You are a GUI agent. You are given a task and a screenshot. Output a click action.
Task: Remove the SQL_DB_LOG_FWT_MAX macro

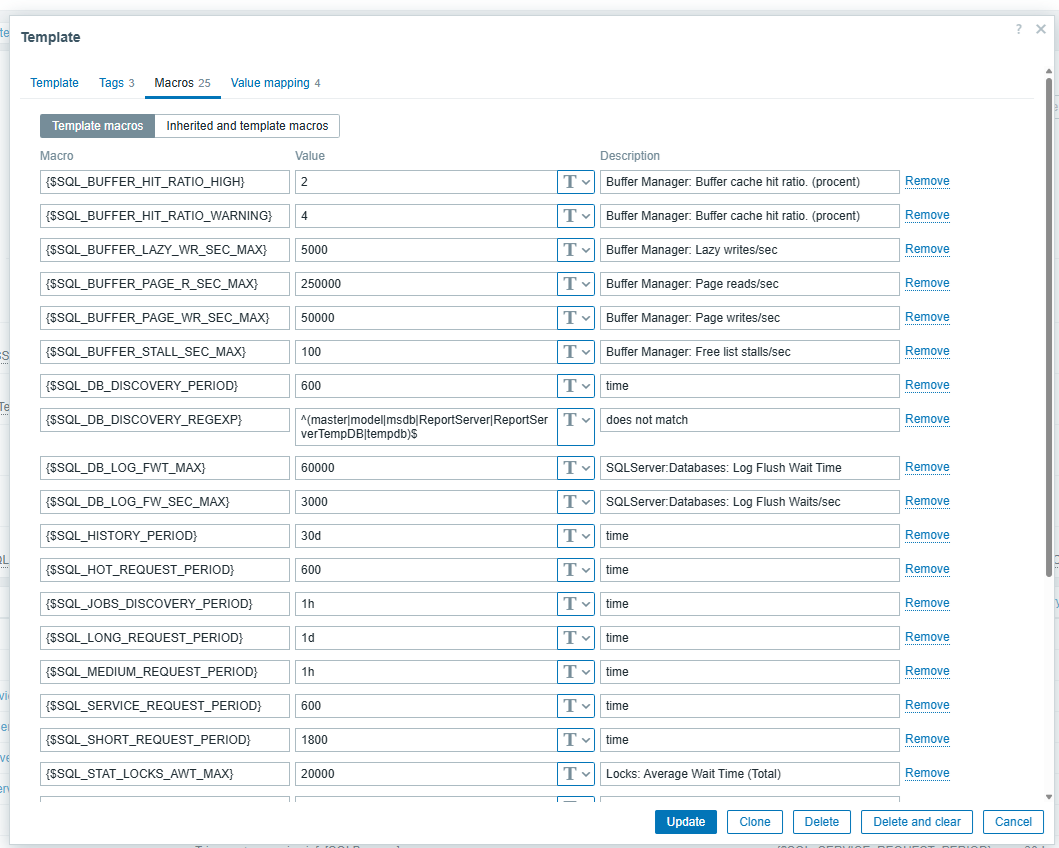[x=927, y=467]
